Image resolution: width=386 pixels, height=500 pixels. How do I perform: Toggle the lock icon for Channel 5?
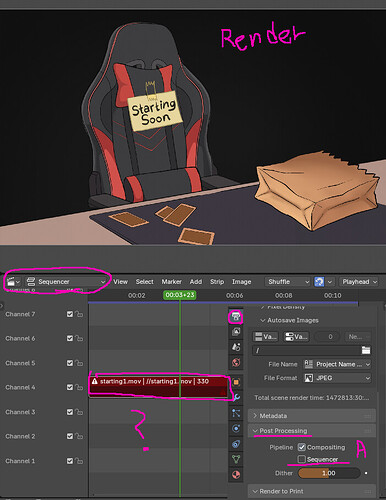[79, 363]
